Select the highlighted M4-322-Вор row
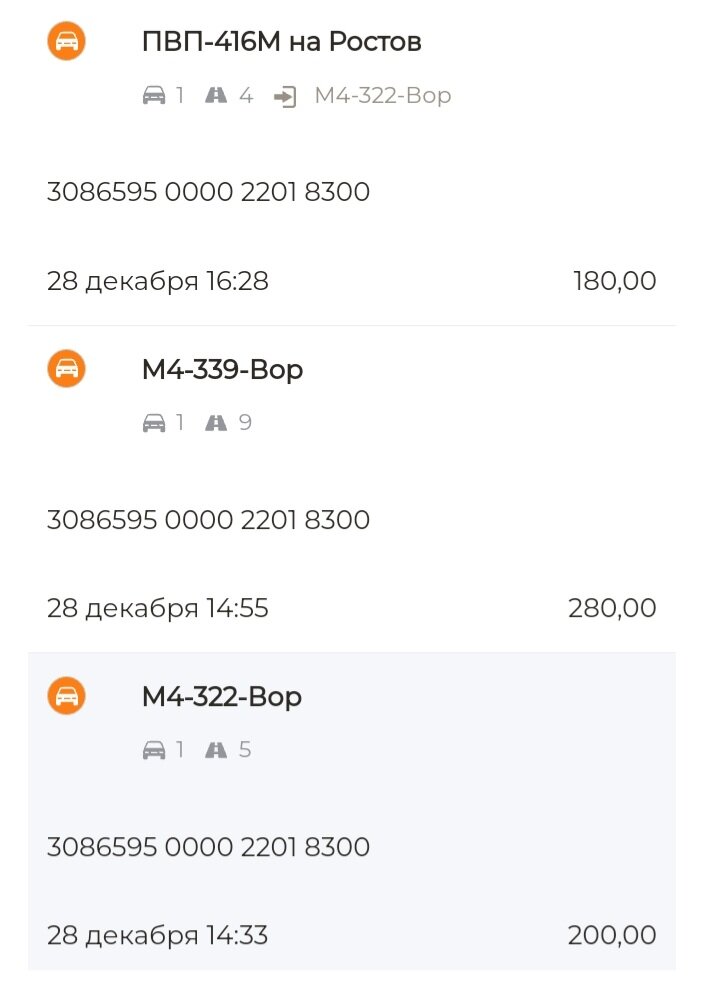This screenshot has width=717, height=981. [x=358, y=810]
